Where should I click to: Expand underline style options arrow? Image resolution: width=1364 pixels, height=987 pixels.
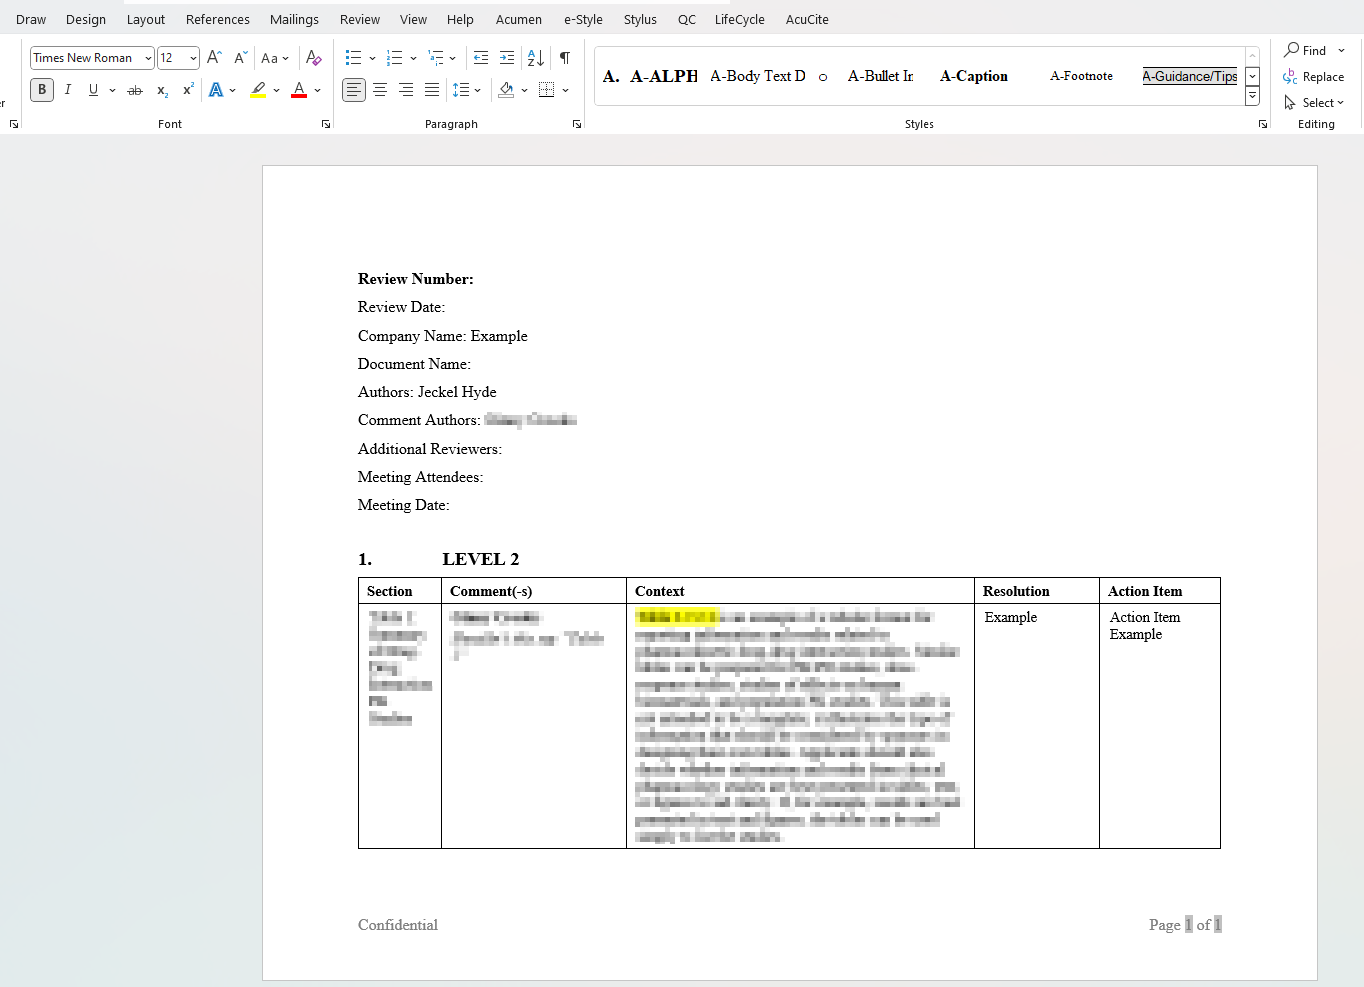112,90
